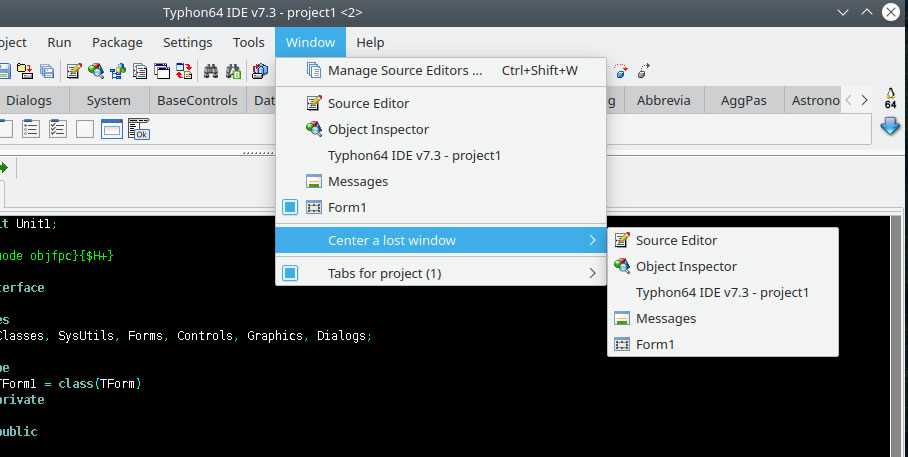Click the green-tagged binoculars Find in Files icon
The image size is (908, 457).
(x=233, y=71)
